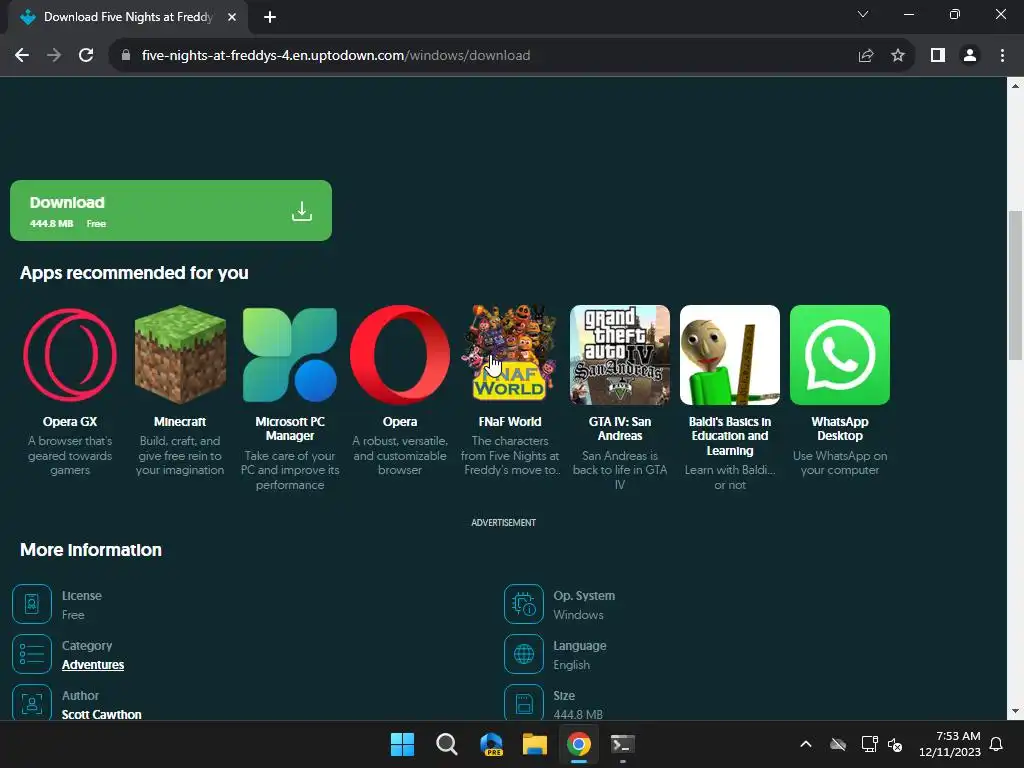Click the scrollbar up arrow
Viewport: 1024px width, 768px height.
(1015, 86)
